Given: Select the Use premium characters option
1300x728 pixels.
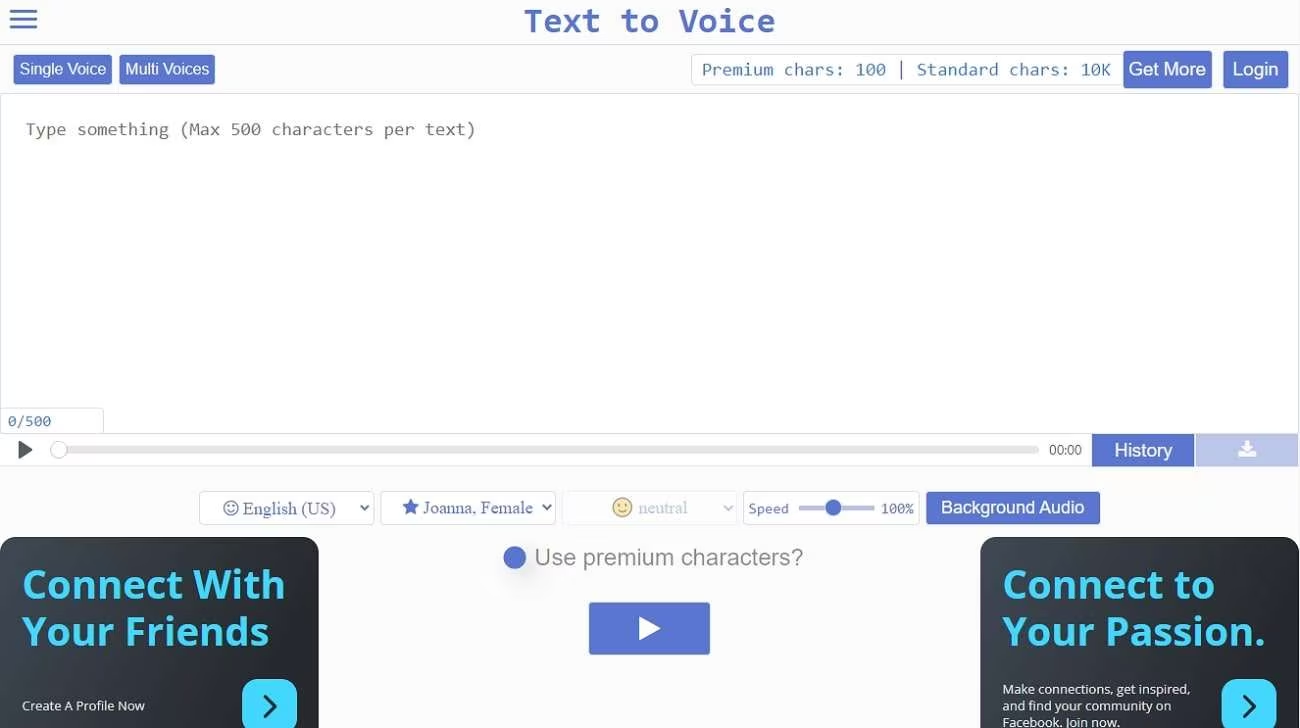Looking at the screenshot, I should [514, 557].
